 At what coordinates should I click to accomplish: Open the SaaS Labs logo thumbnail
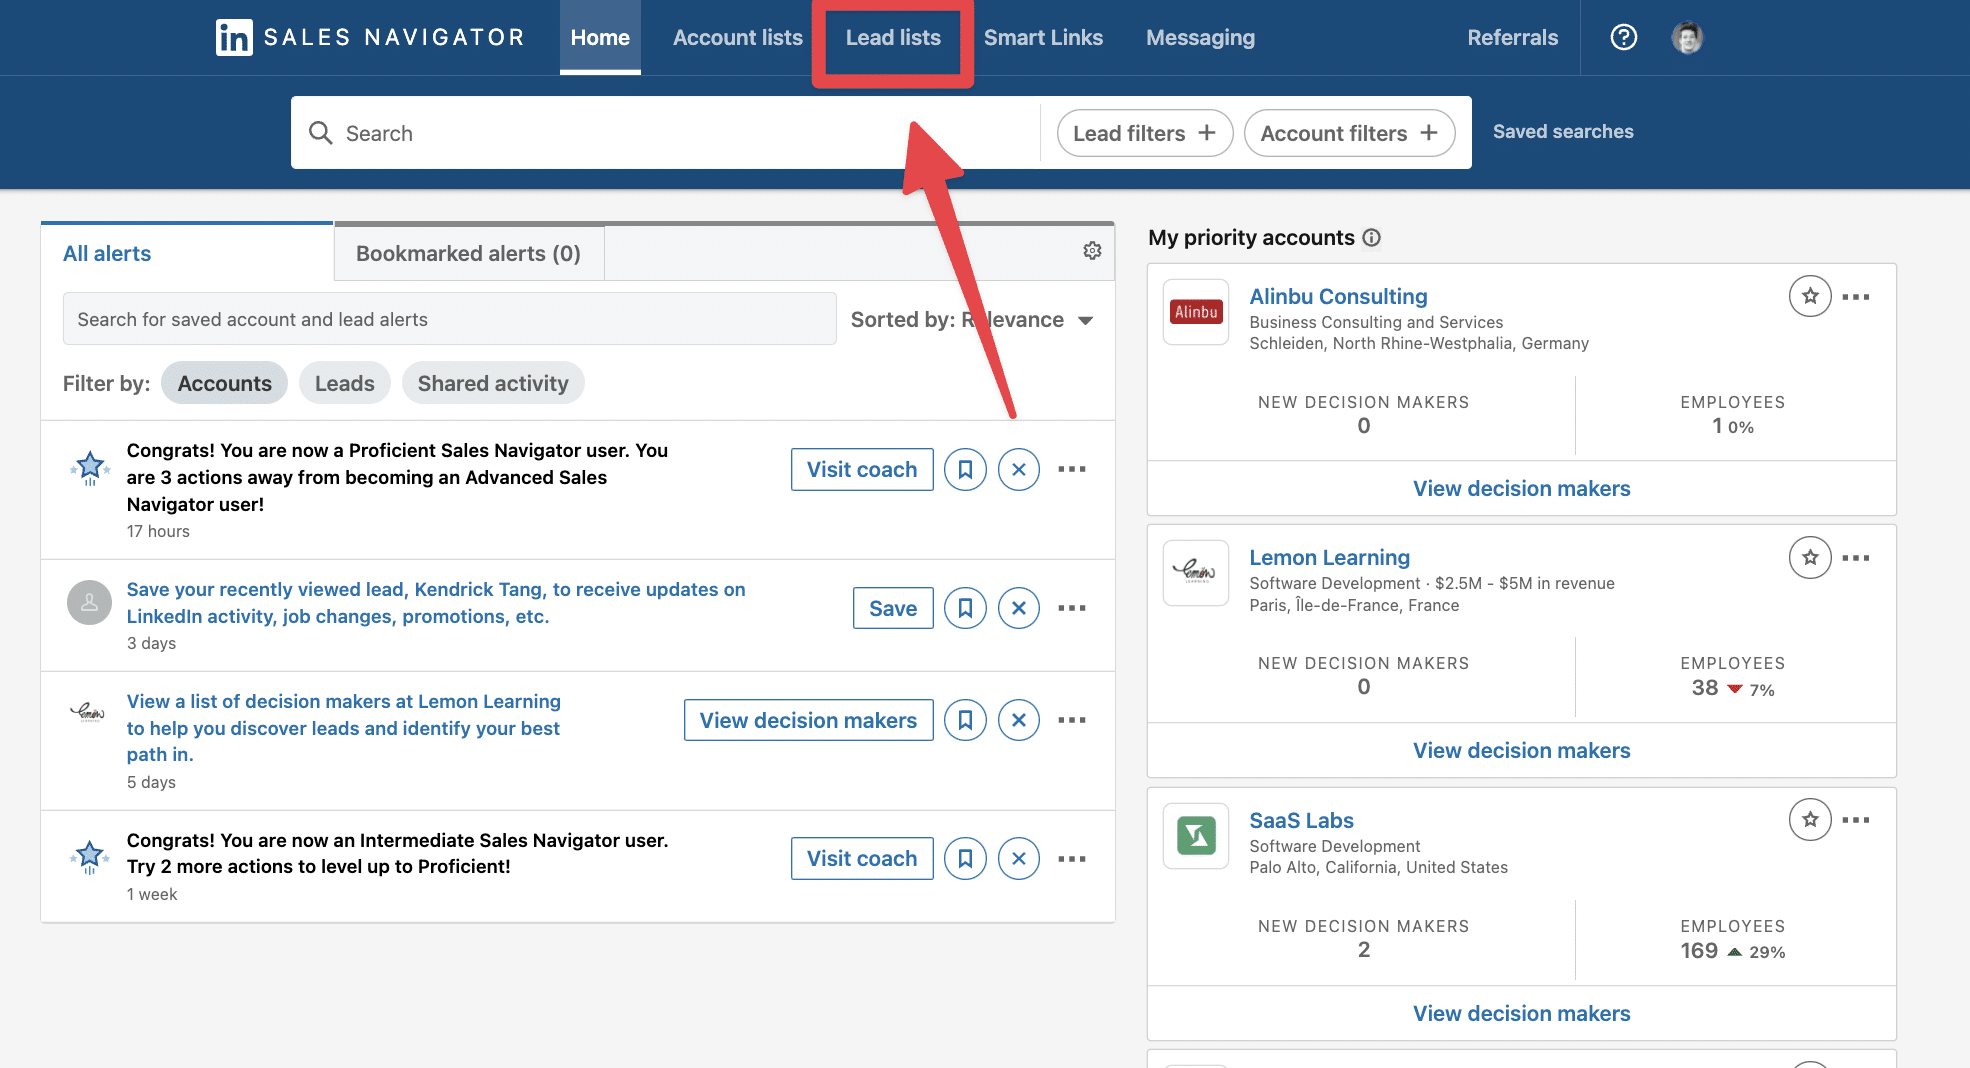[x=1196, y=836]
